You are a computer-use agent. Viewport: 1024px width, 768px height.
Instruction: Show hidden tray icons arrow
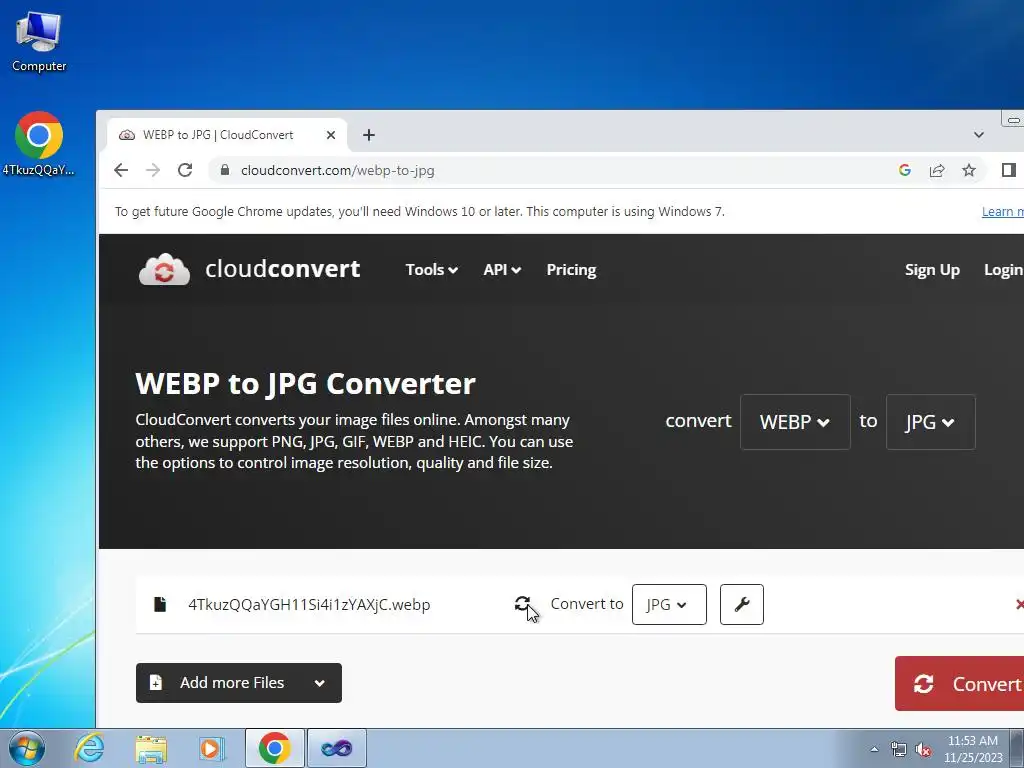[x=874, y=749]
